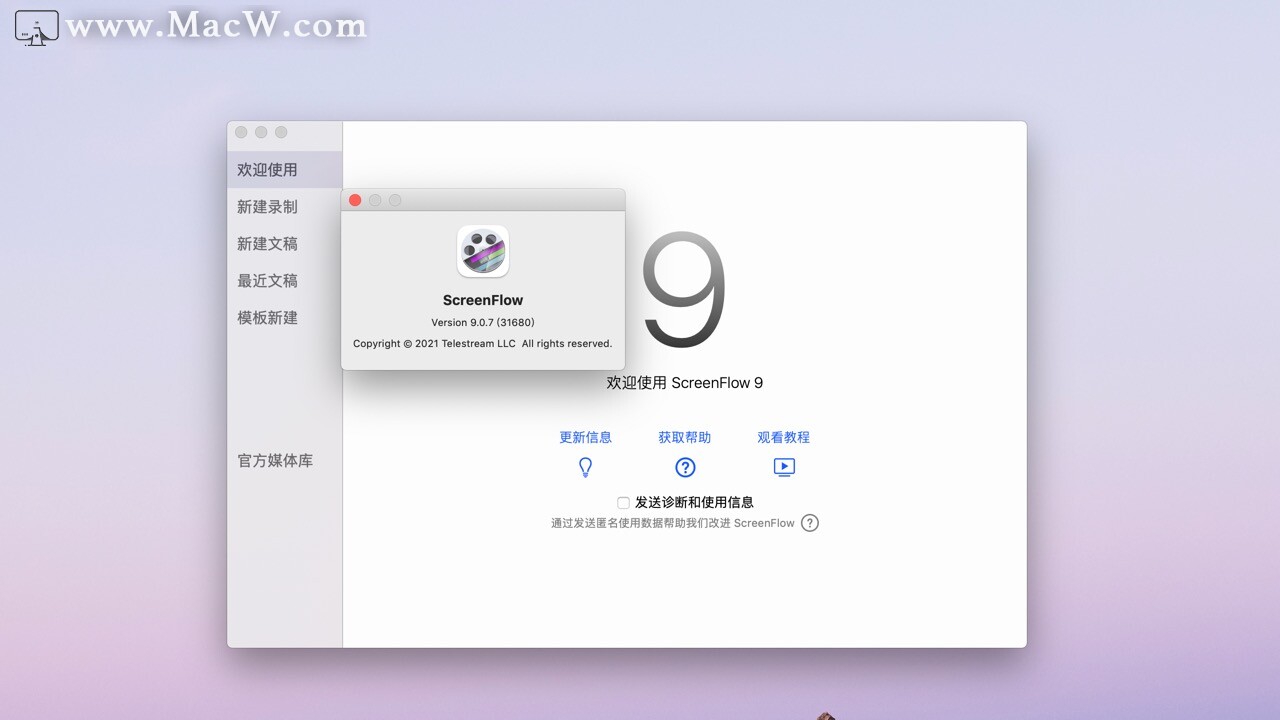Click the help icon beside anonymous data text
Viewport: 1280px width, 720px height.
(x=810, y=523)
